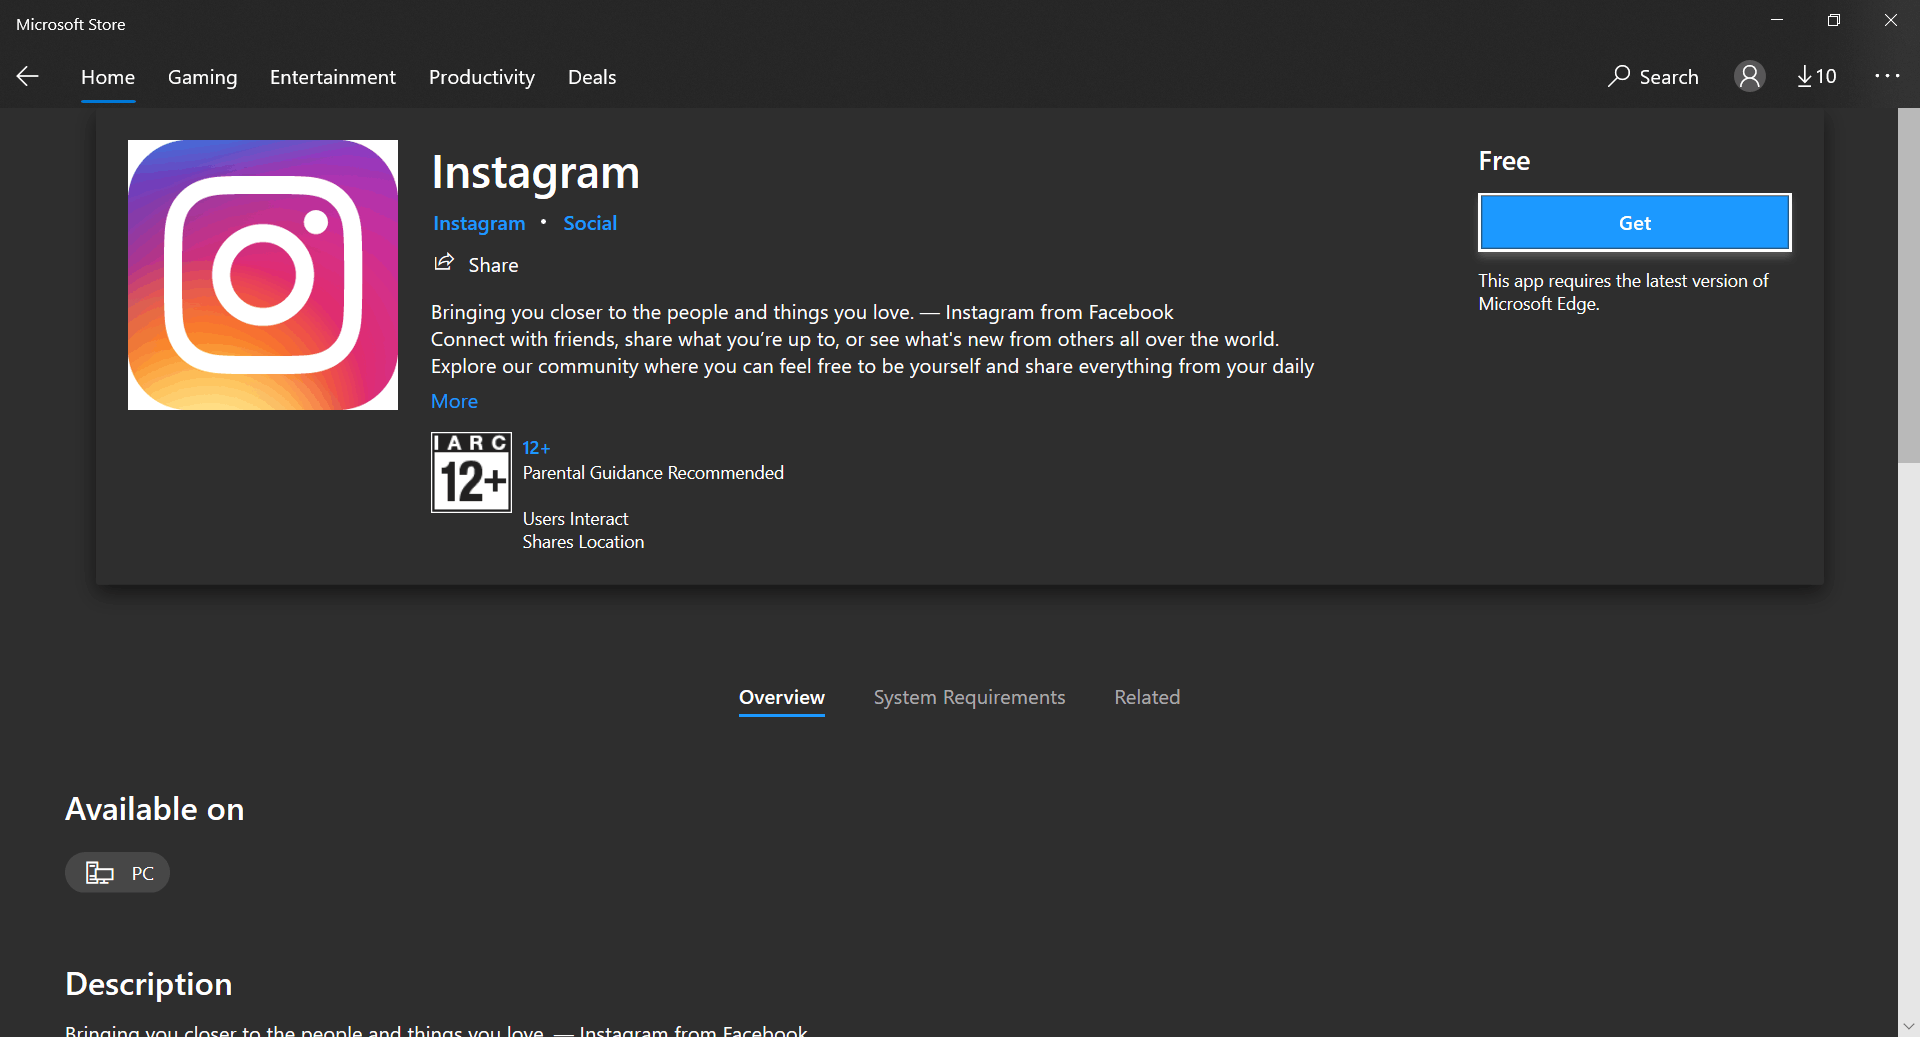Switch to the Home tab

pos(108,77)
